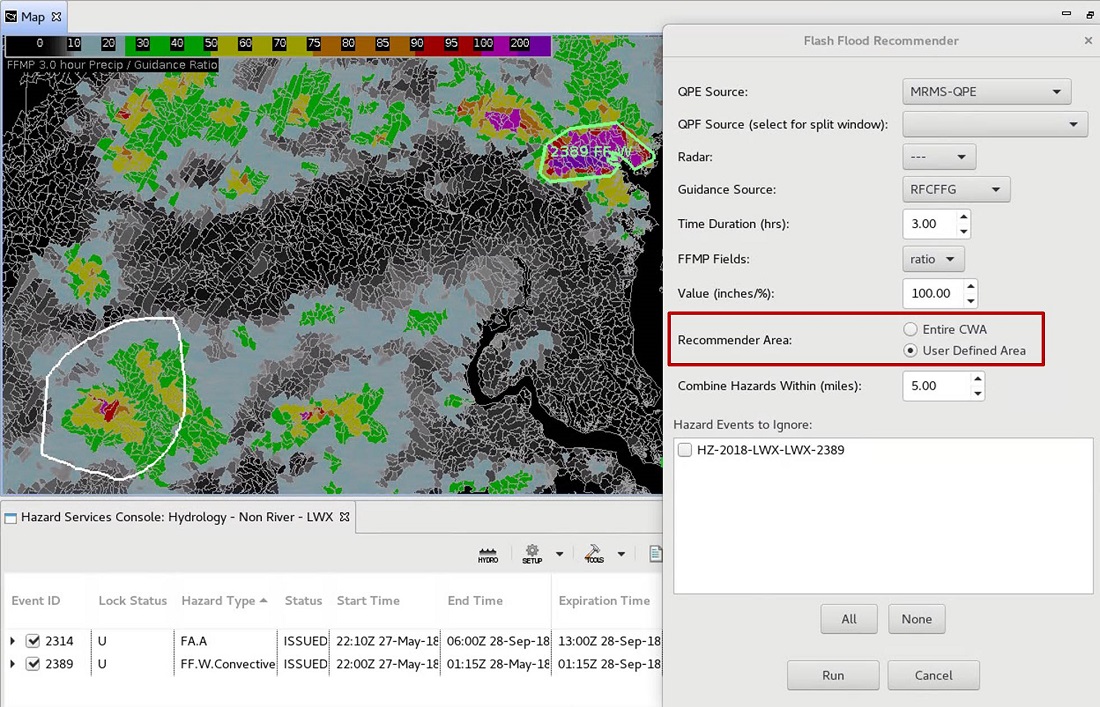Sort by the Status column header
Viewport: 1100px width, 707px height.
point(303,601)
